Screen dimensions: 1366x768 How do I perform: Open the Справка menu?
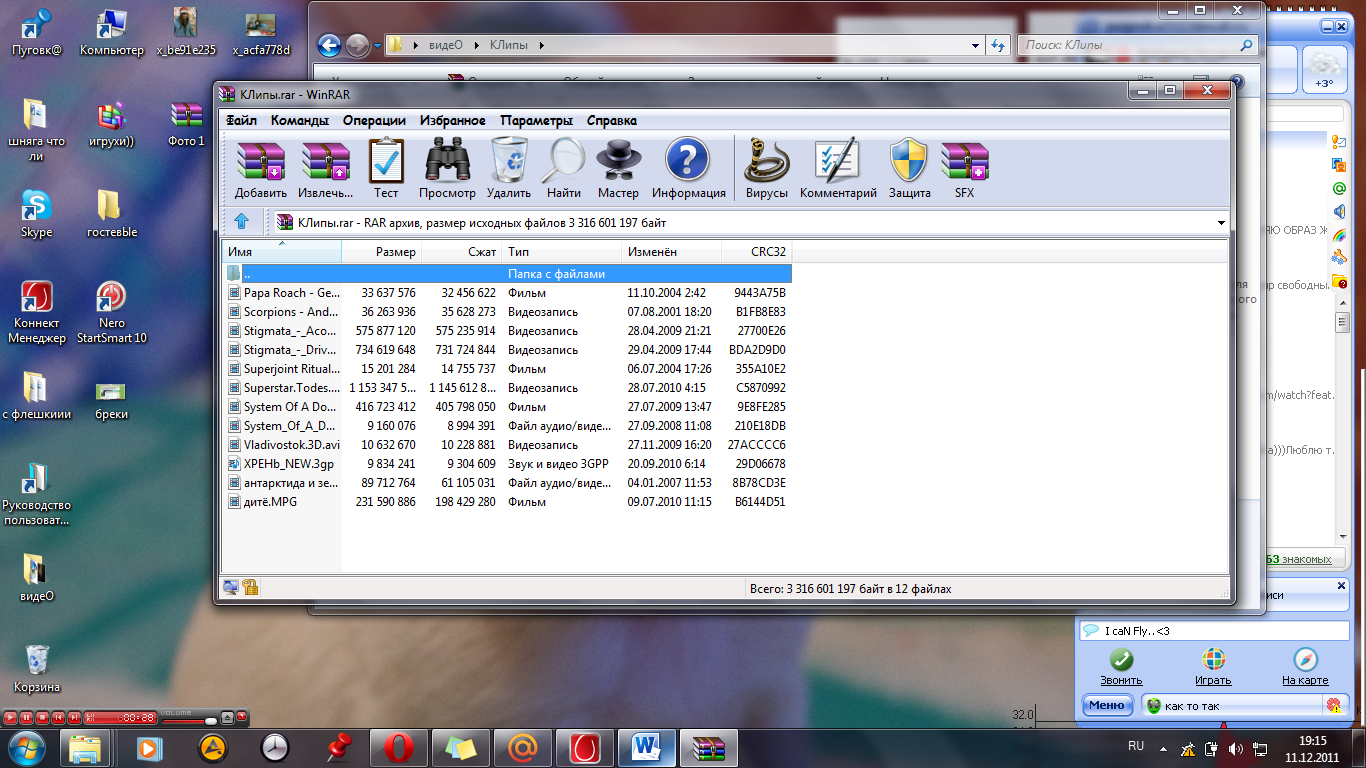[612, 120]
